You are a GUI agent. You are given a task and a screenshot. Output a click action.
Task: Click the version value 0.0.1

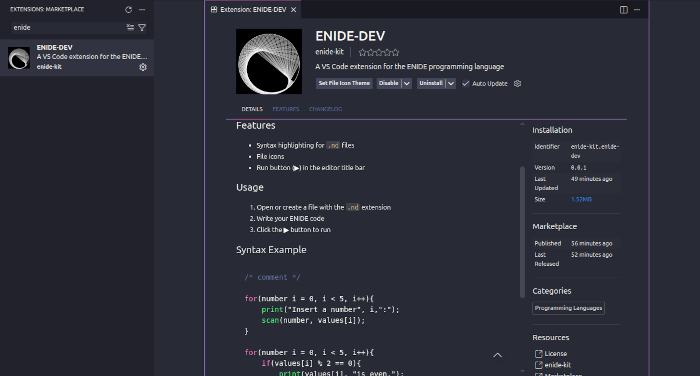tap(579, 168)
